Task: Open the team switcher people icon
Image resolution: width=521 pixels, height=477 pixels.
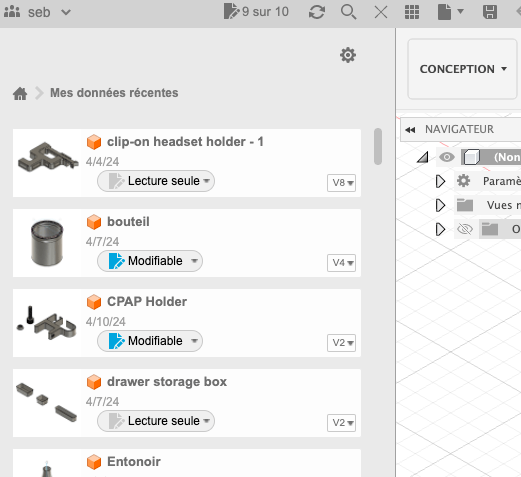Action: 12,12
